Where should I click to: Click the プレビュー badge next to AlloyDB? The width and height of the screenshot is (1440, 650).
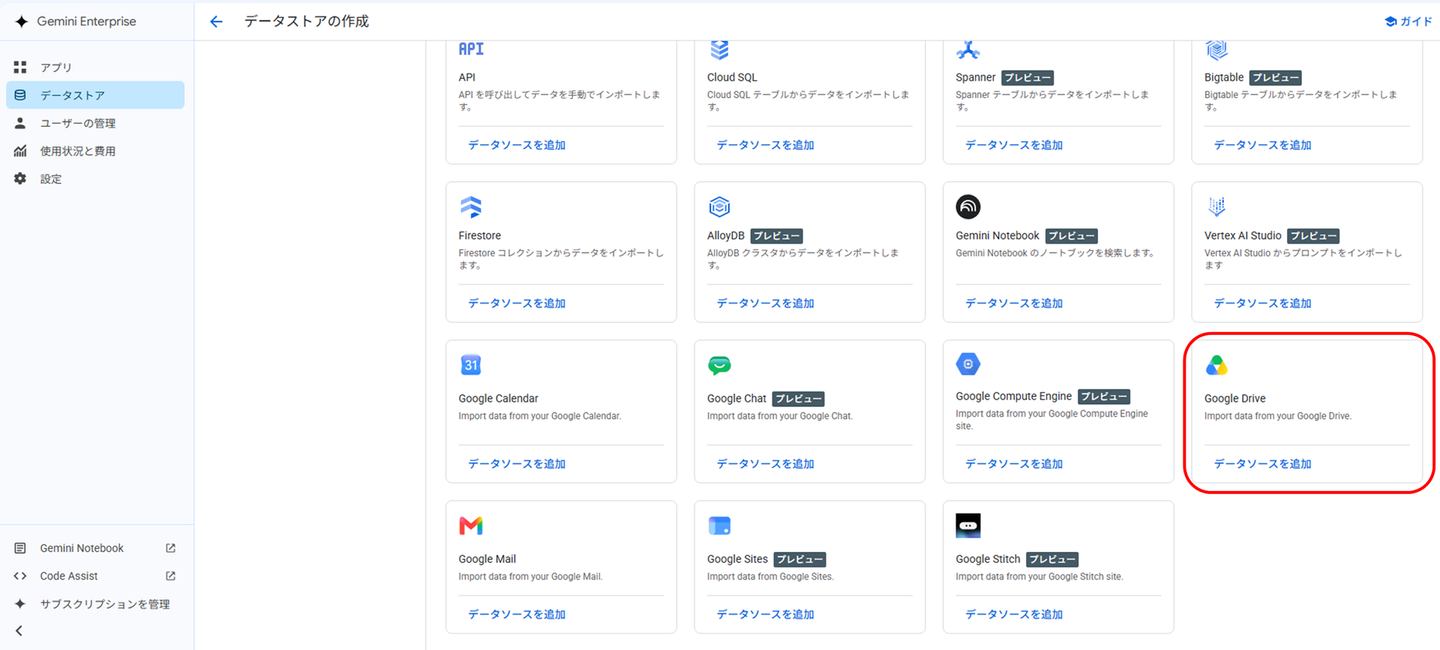[x=776, y=236]
